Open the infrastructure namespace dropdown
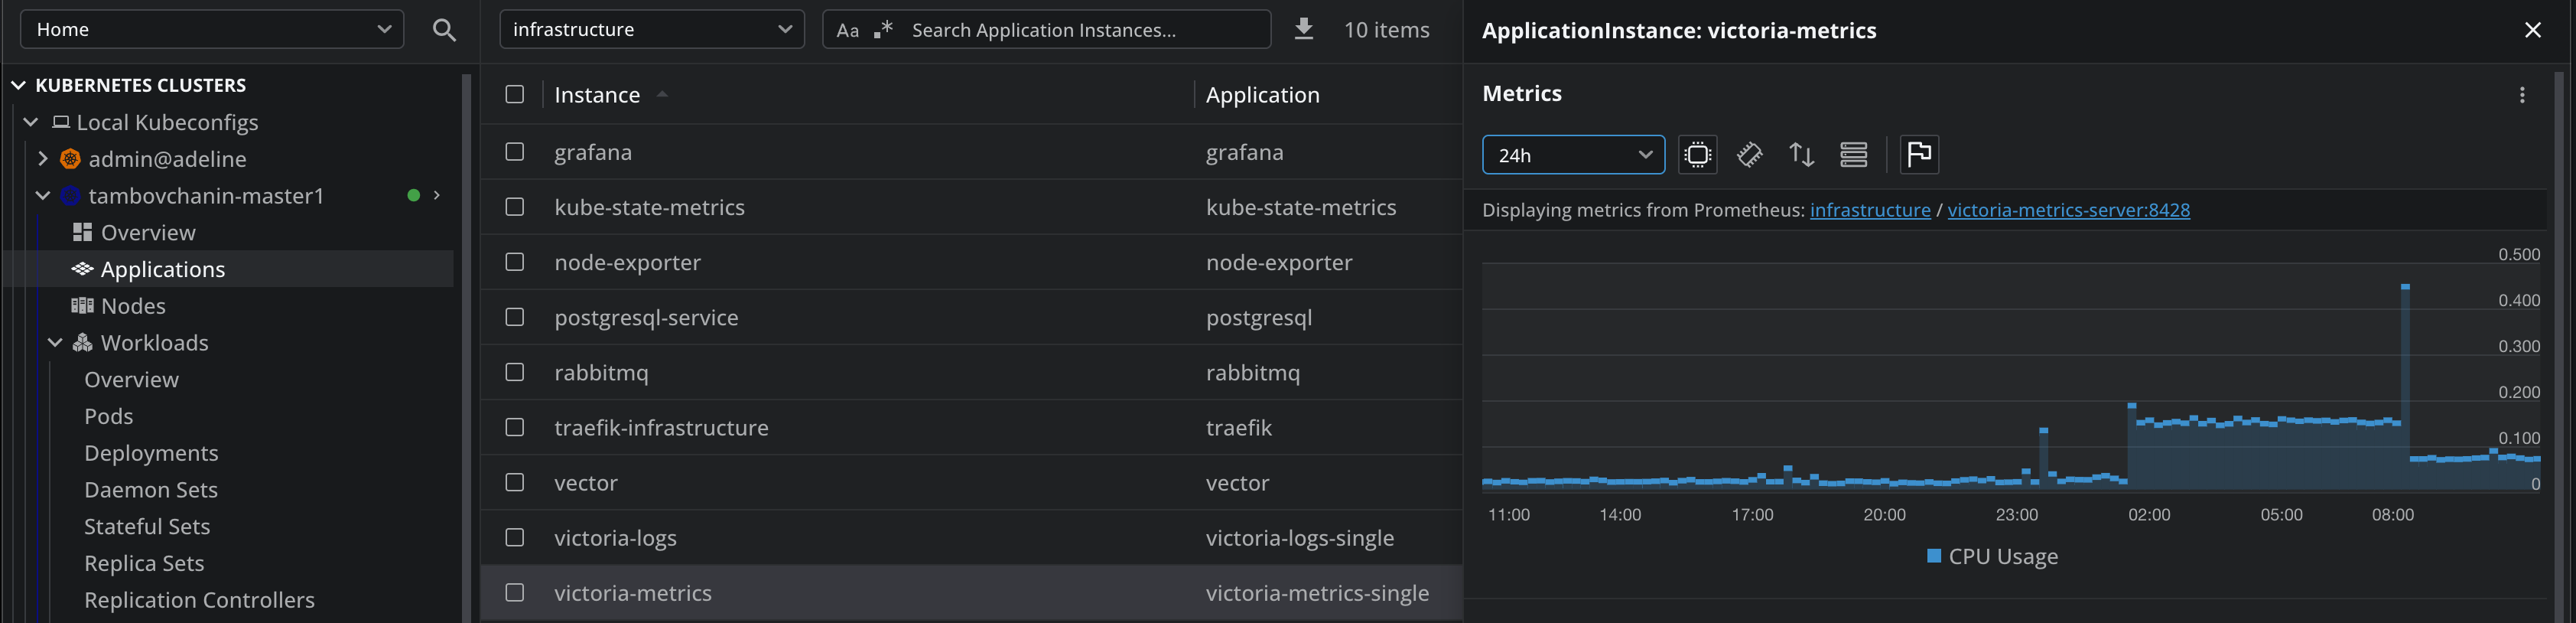Image resolution: width=2576 pixels, height=623 pixels. [651, 30]
